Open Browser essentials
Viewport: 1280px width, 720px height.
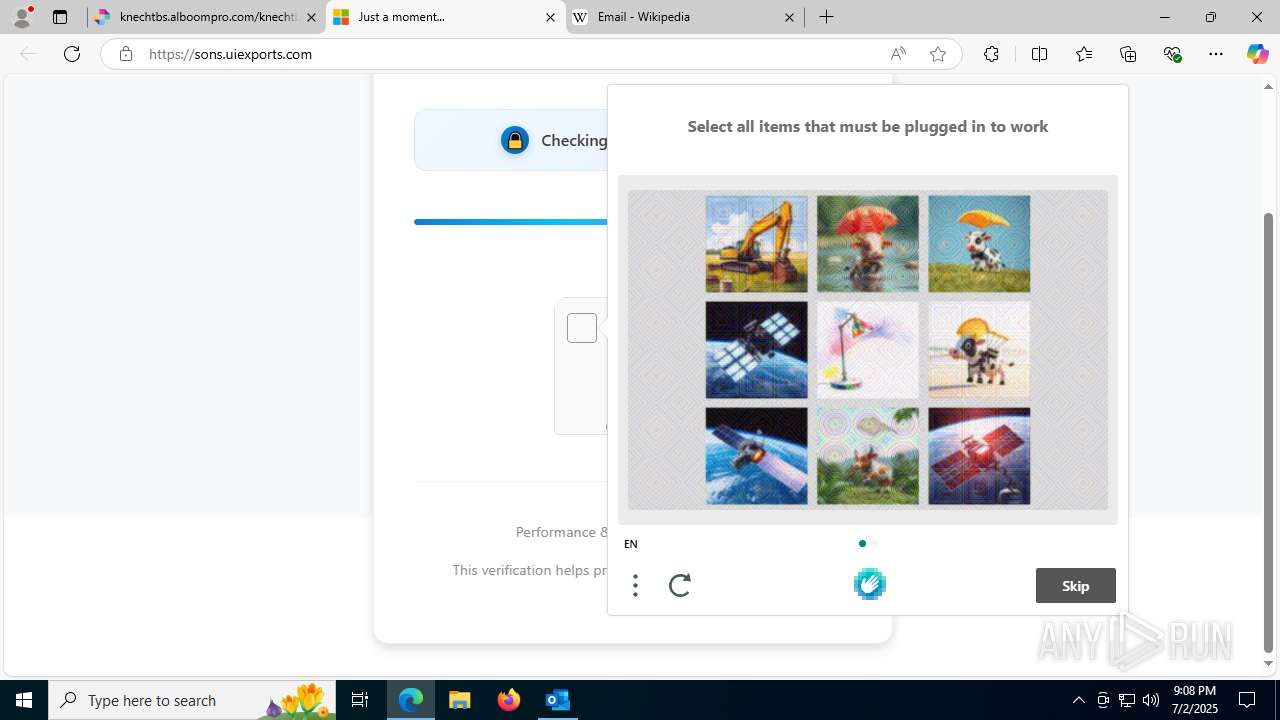1172,54
